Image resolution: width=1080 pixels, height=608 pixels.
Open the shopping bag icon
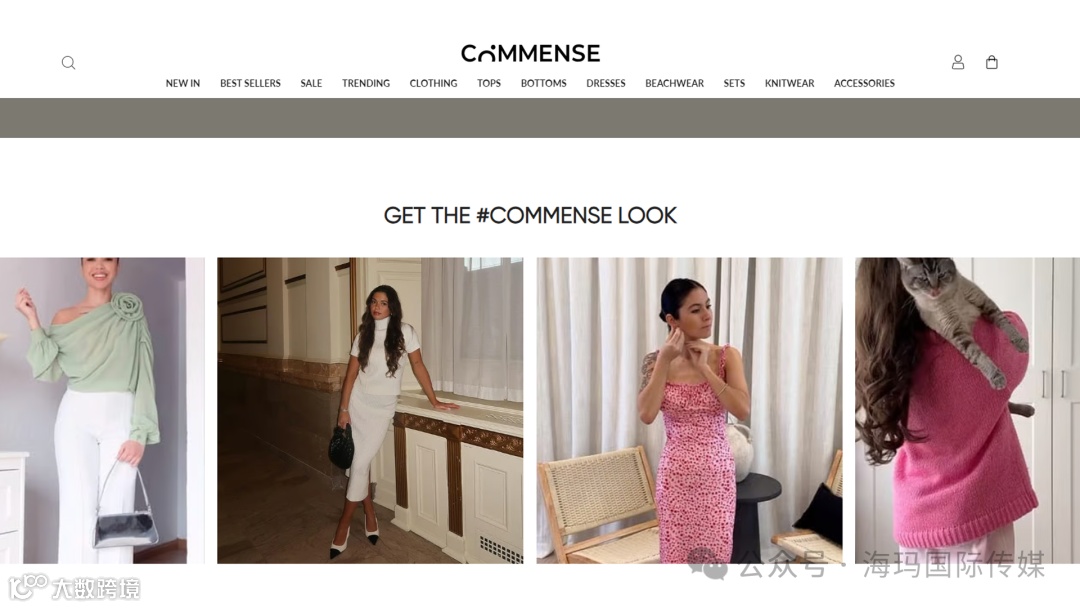point(991,62)
